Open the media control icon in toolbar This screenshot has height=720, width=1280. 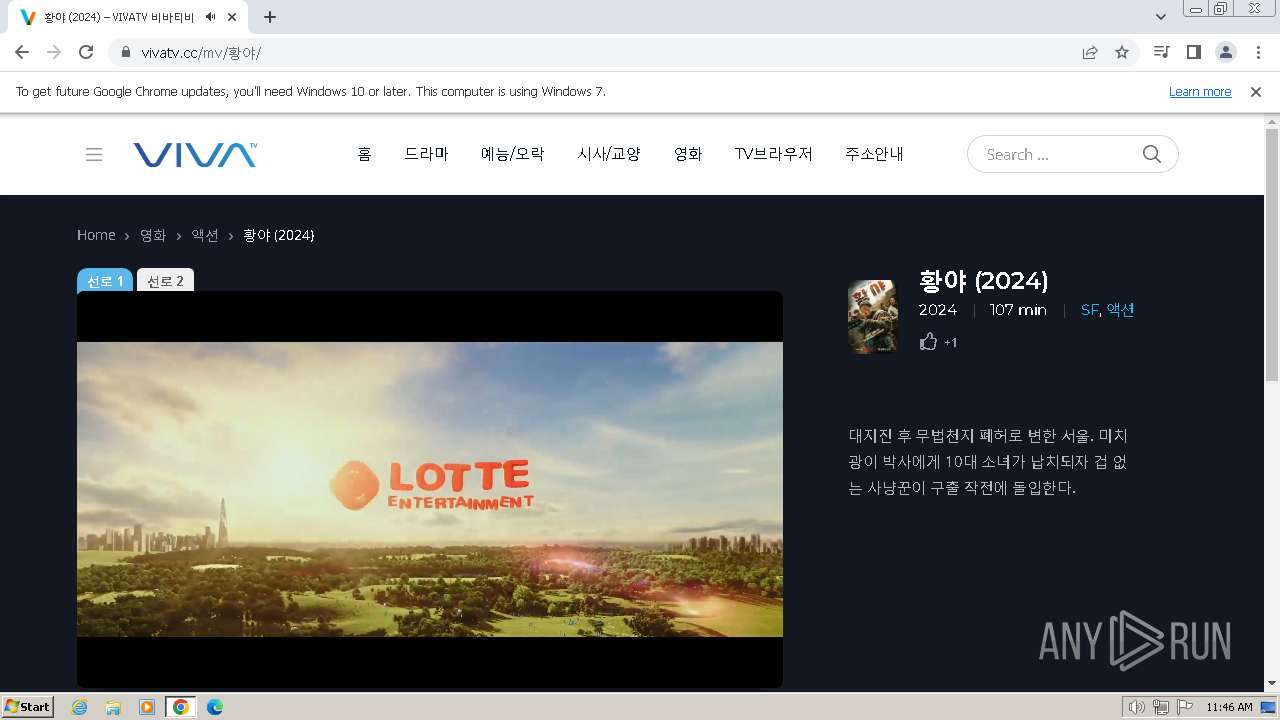pos(1161,52)
